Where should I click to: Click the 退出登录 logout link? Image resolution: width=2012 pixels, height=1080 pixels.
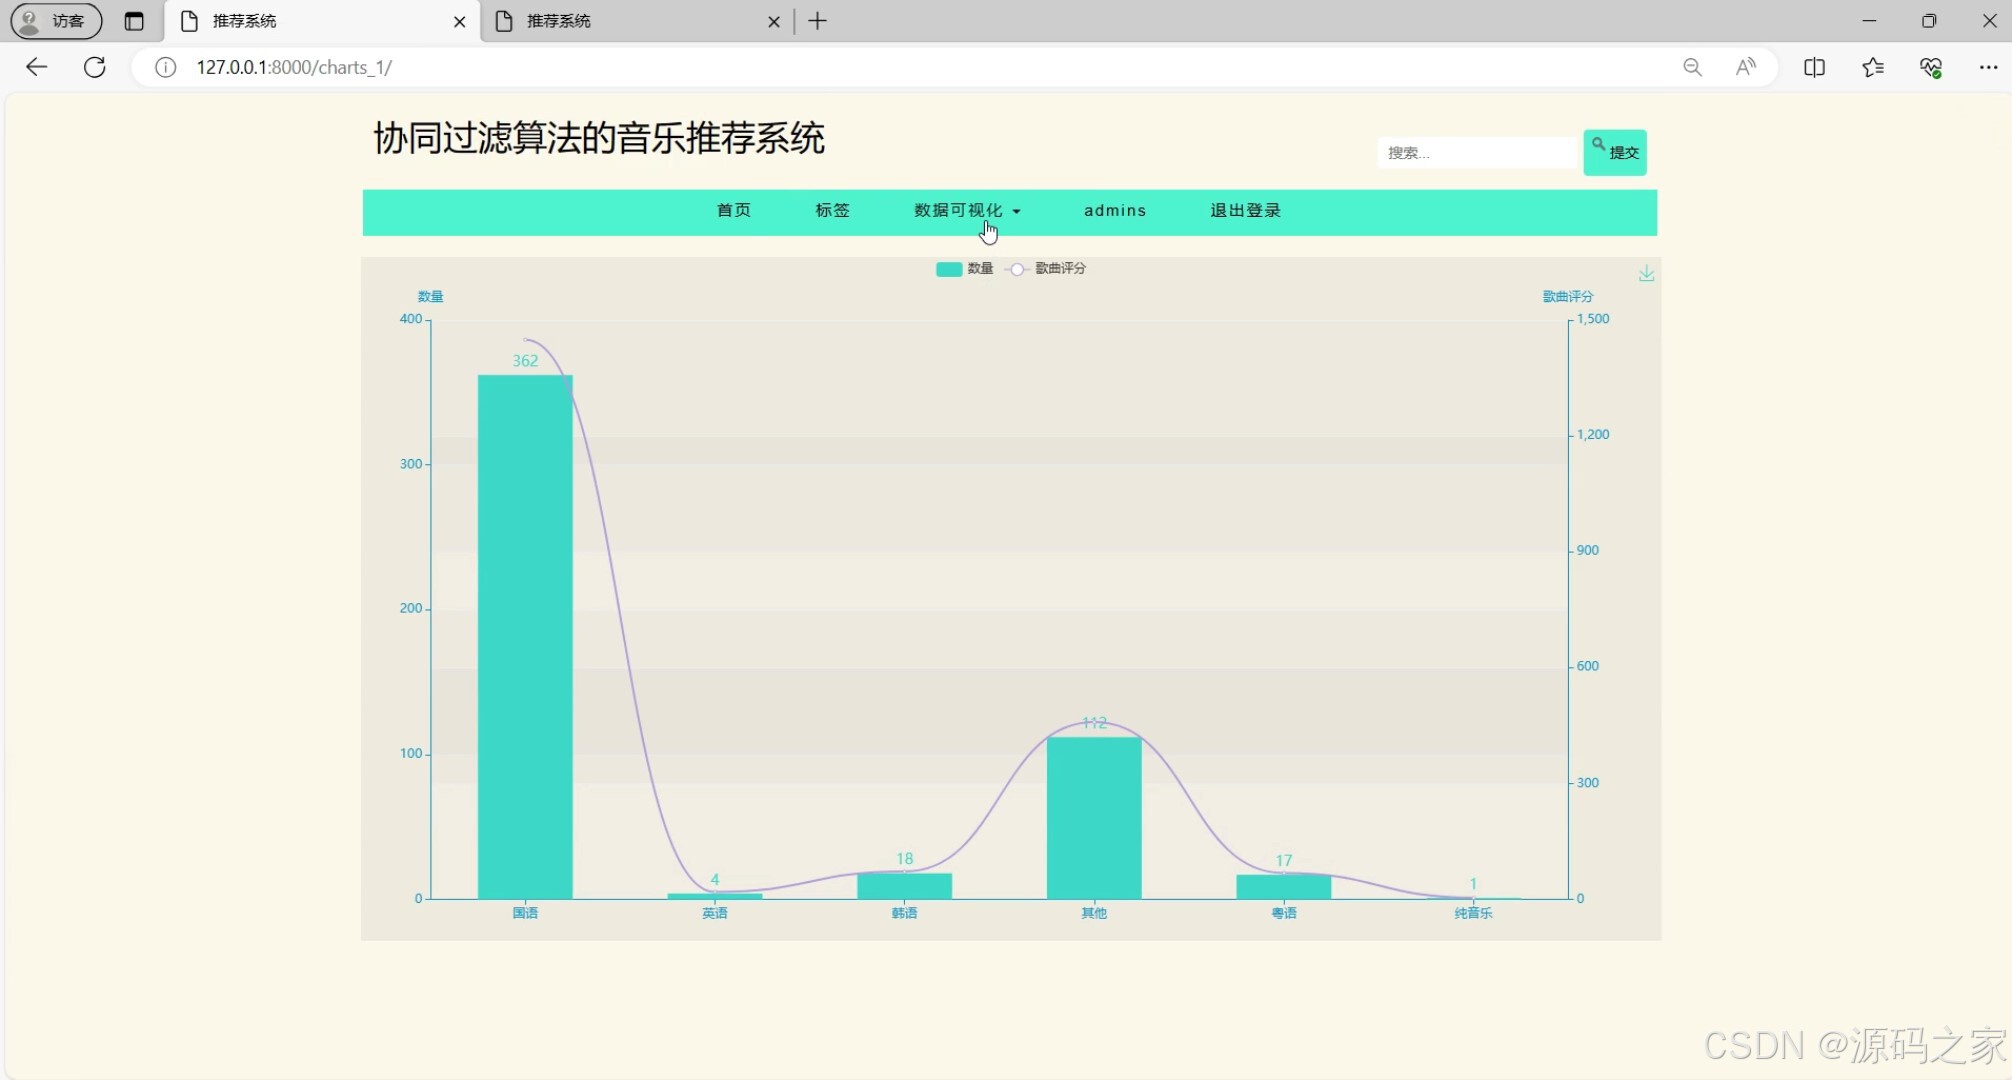pos(1245,211)
